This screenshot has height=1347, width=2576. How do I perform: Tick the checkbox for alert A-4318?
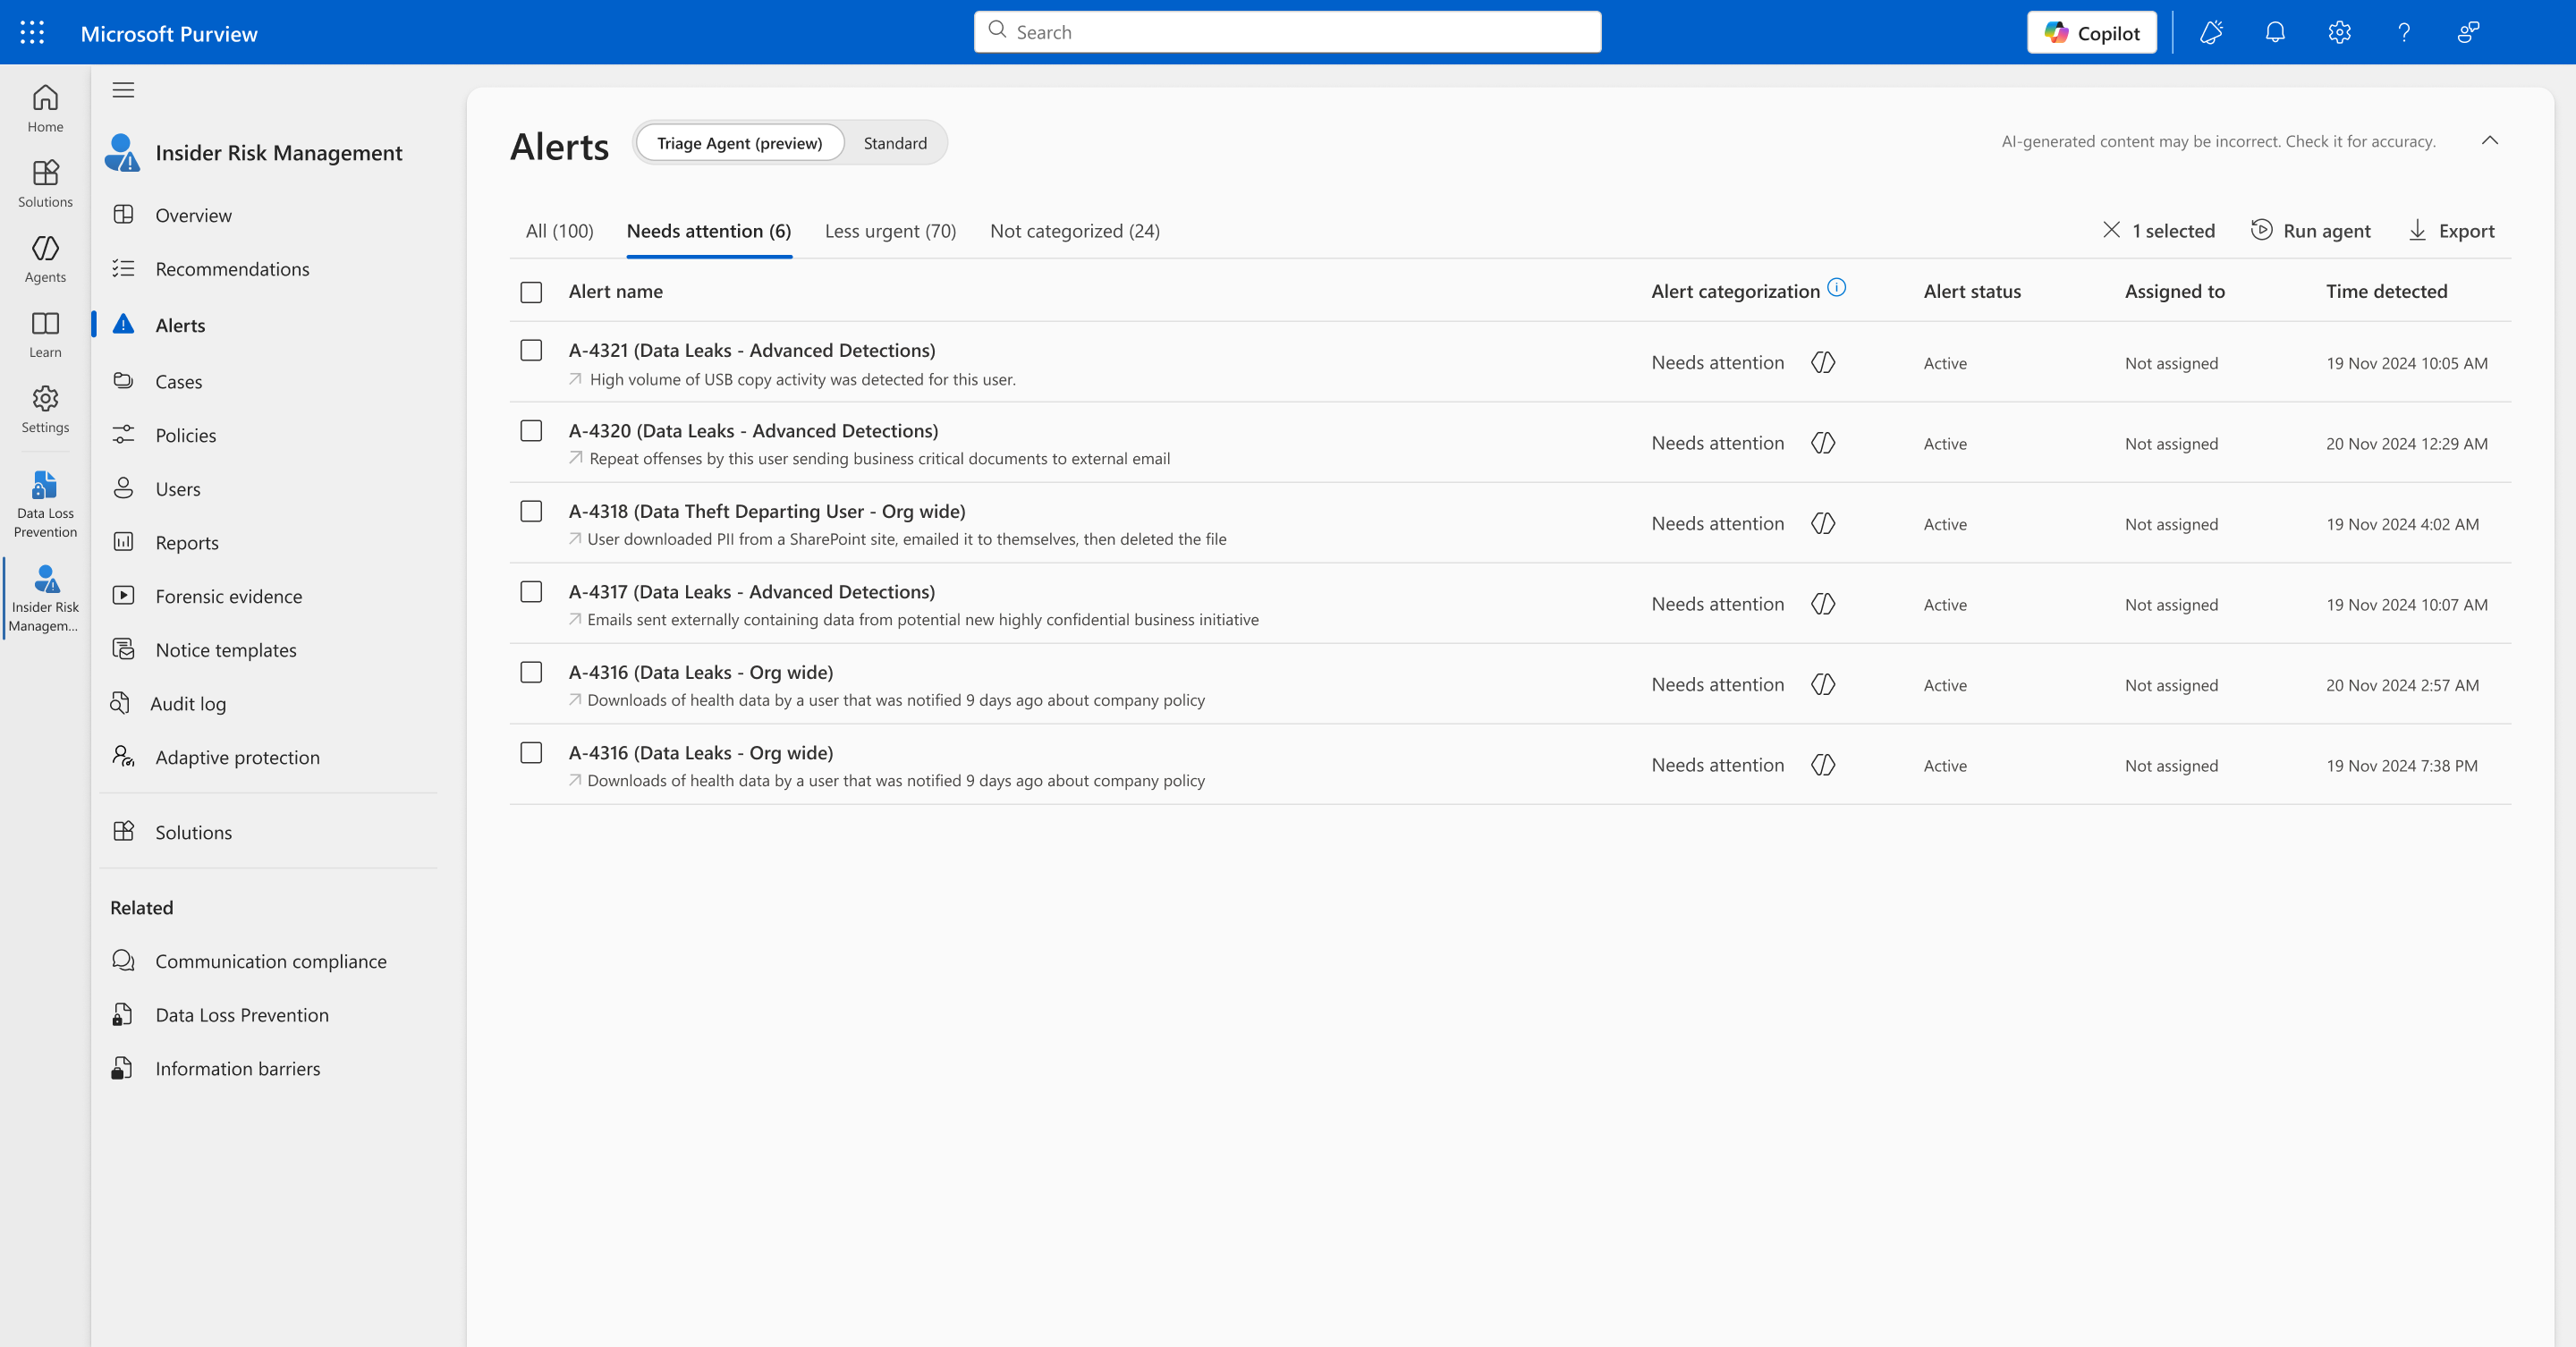(531, 511)
